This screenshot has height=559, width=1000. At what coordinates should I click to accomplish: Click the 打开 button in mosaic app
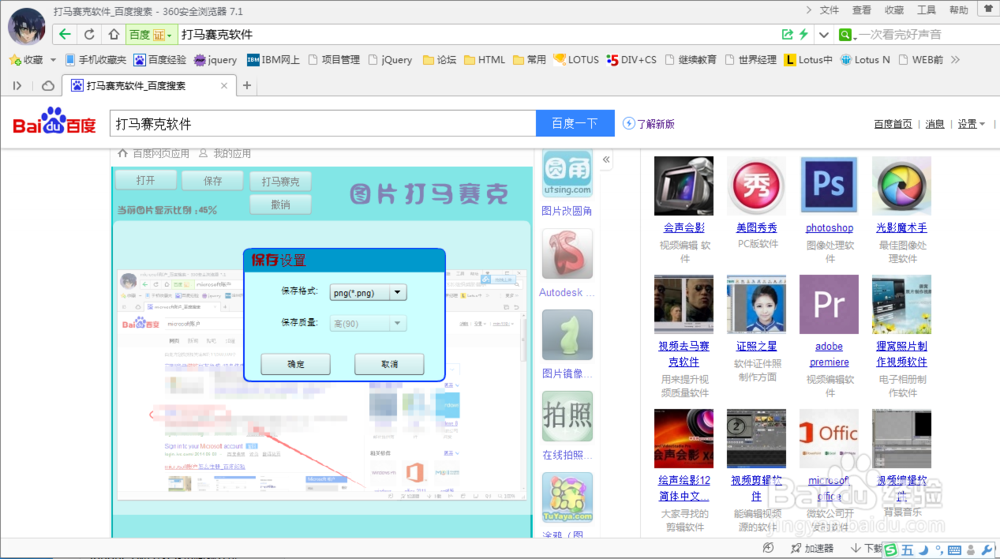pos(145,180)
